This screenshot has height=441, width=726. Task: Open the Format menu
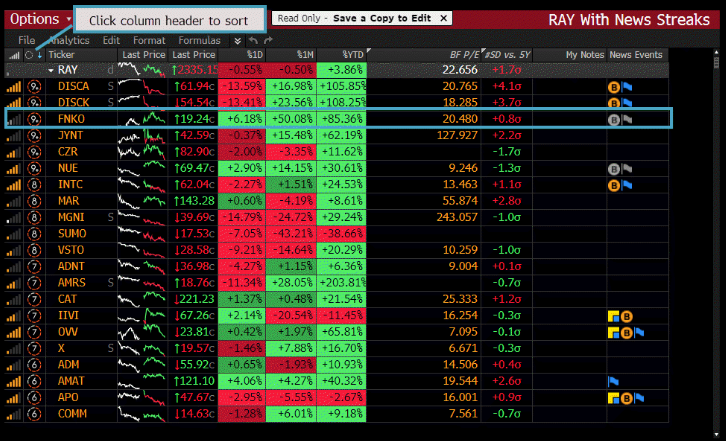click(x=149, y=40)
